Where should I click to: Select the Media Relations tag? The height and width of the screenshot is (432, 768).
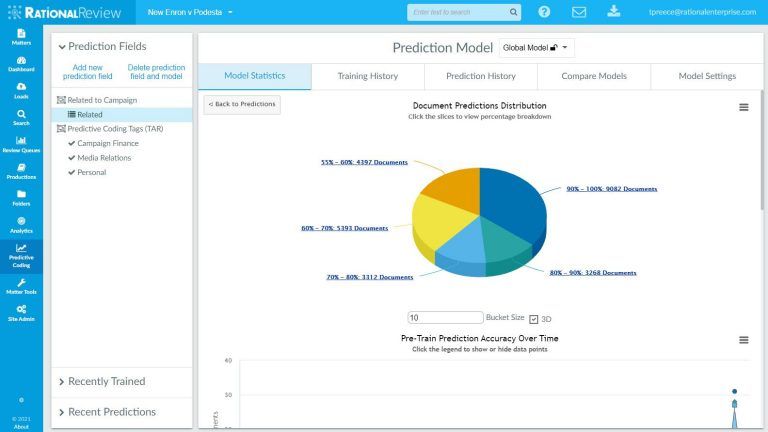[x=104, y=158]
